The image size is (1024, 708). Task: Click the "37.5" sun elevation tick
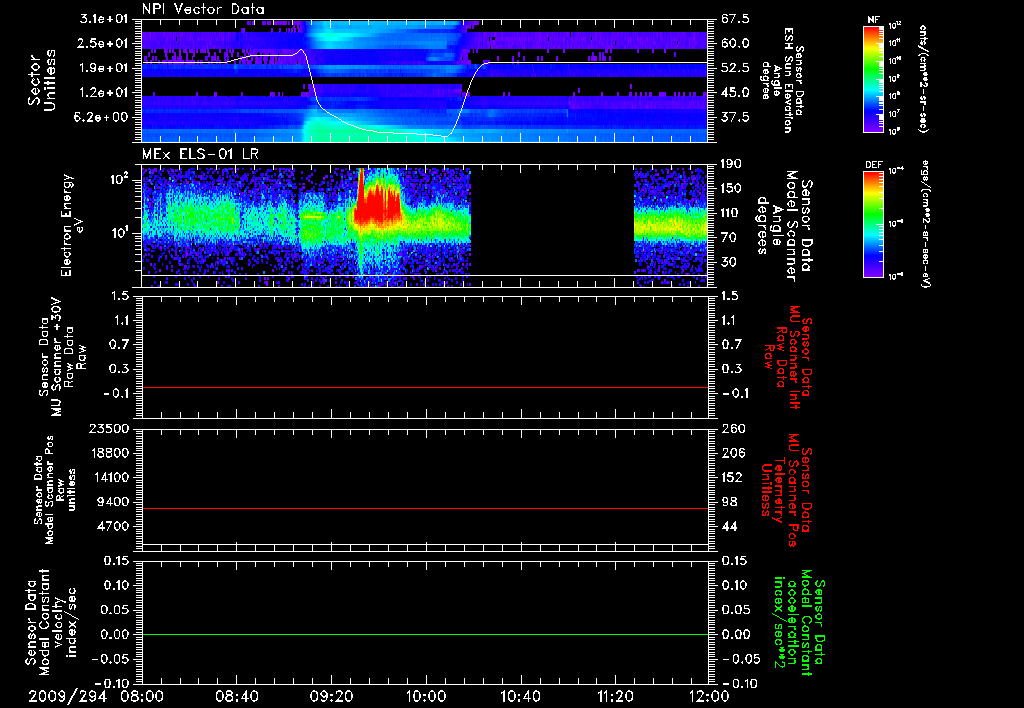[735, 117]
